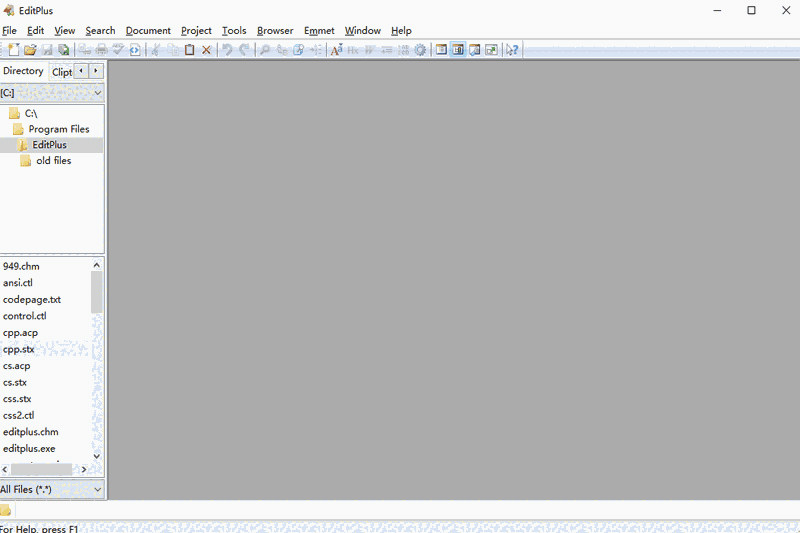Click the Save All toolbar icon
This screenshot has height=533, width=800.
click(x=63, y=50)
